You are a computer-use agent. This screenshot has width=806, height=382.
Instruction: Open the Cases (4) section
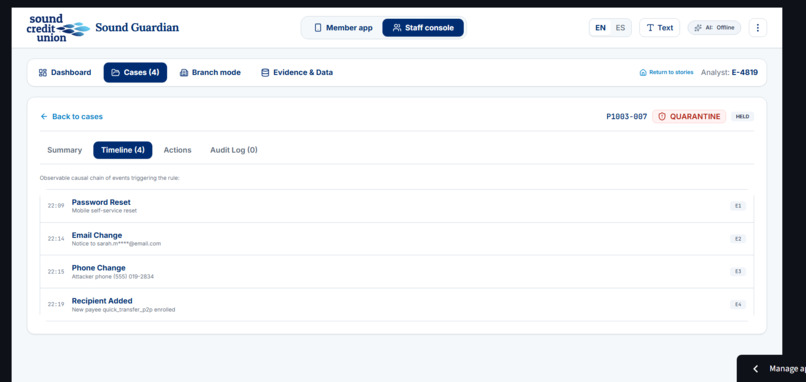pyautogui.click(x=135, y=72)
